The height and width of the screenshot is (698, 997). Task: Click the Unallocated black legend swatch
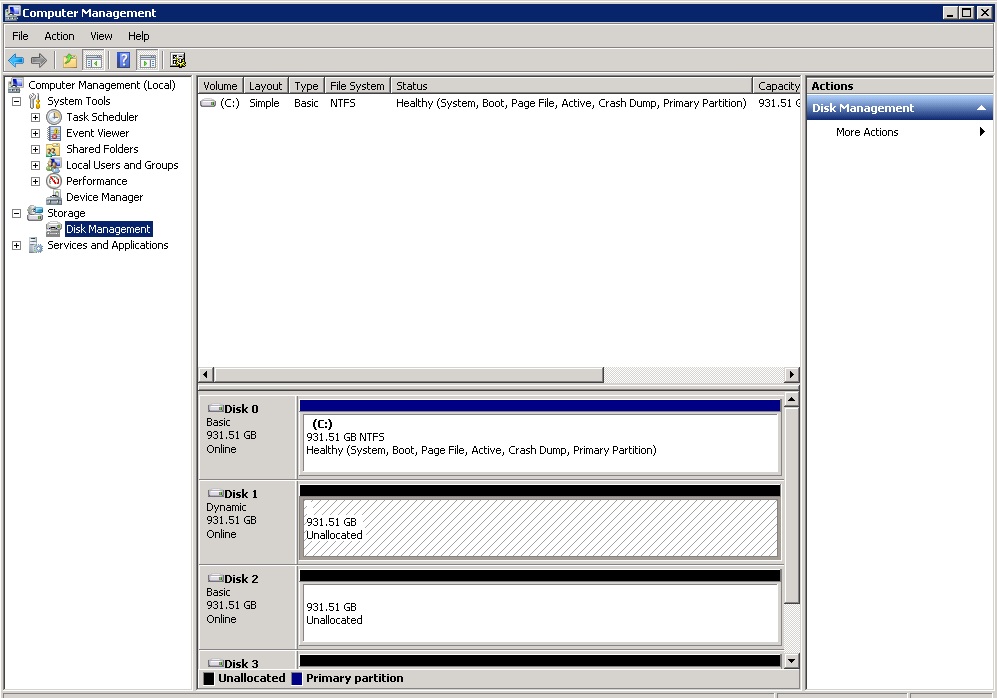click(x=209, y=678)
